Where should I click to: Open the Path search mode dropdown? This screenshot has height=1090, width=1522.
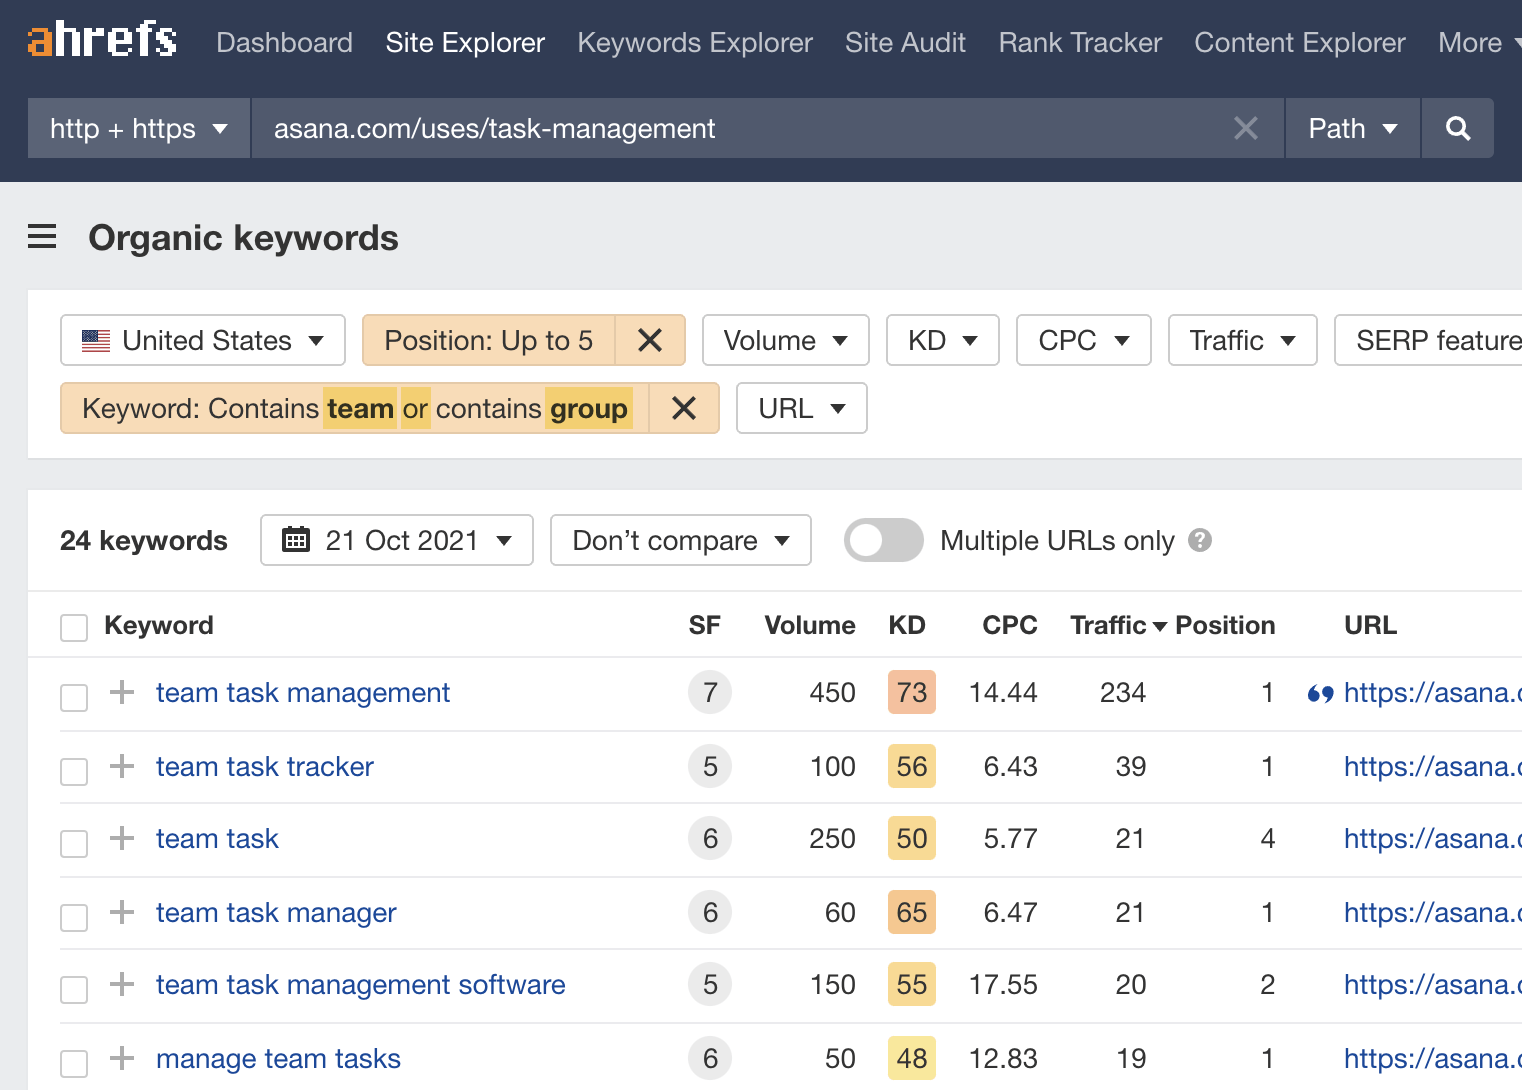tap(1350, 128)
